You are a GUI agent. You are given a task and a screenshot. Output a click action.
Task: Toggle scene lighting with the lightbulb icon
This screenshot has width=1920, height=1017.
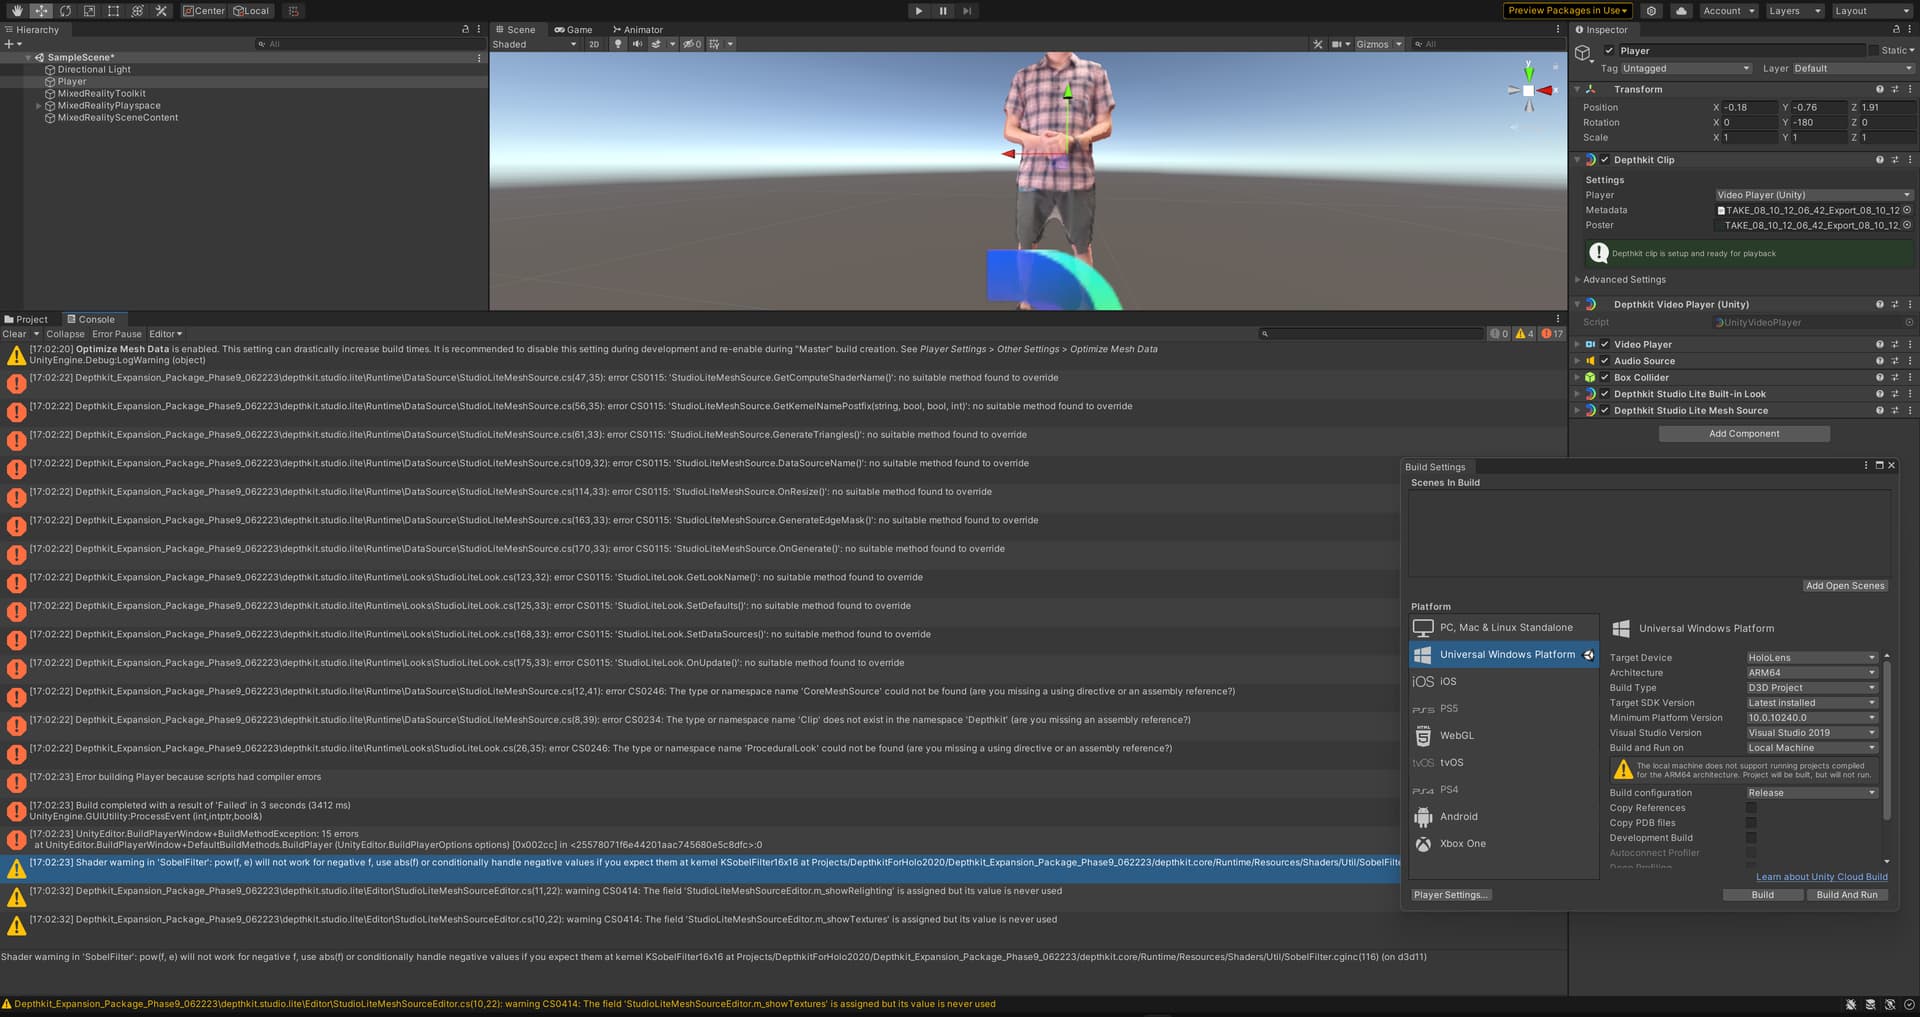point(618,44)
